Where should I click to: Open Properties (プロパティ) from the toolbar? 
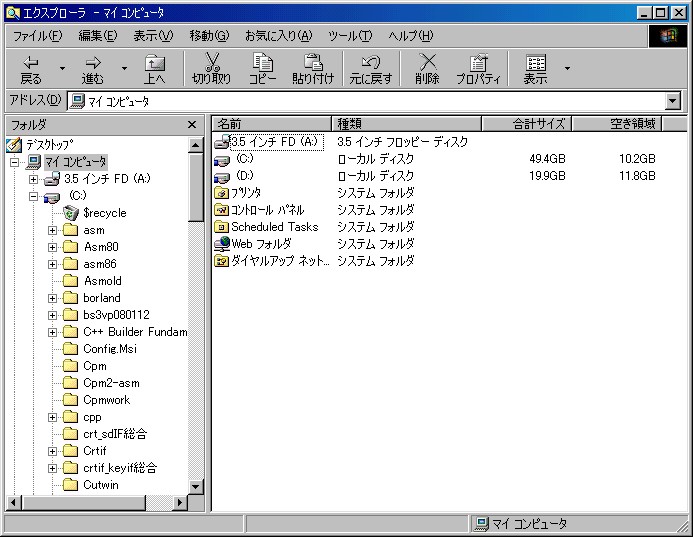click(478, 63)
